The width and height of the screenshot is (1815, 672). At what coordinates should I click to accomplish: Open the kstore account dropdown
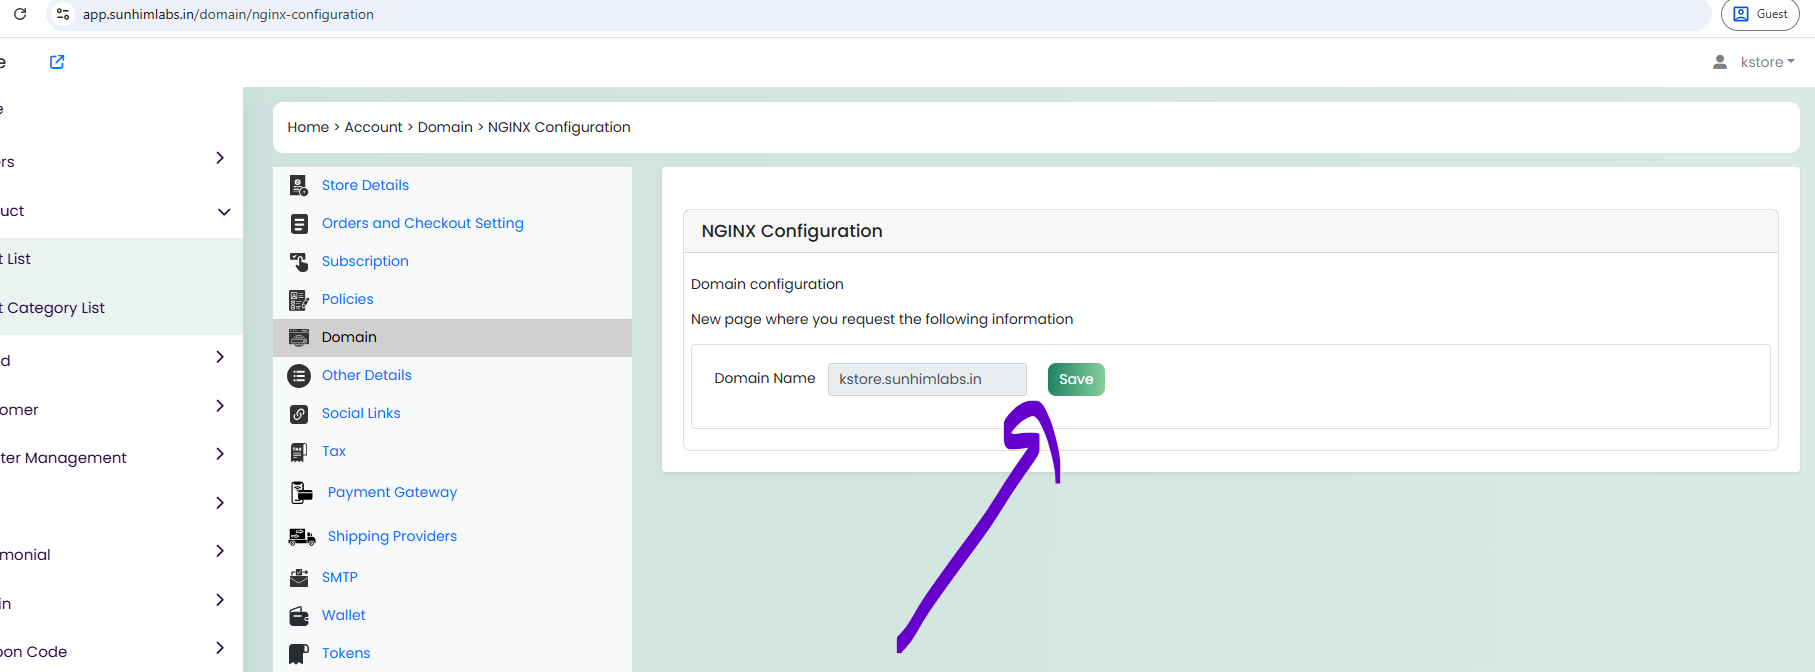pos(1767,62)
